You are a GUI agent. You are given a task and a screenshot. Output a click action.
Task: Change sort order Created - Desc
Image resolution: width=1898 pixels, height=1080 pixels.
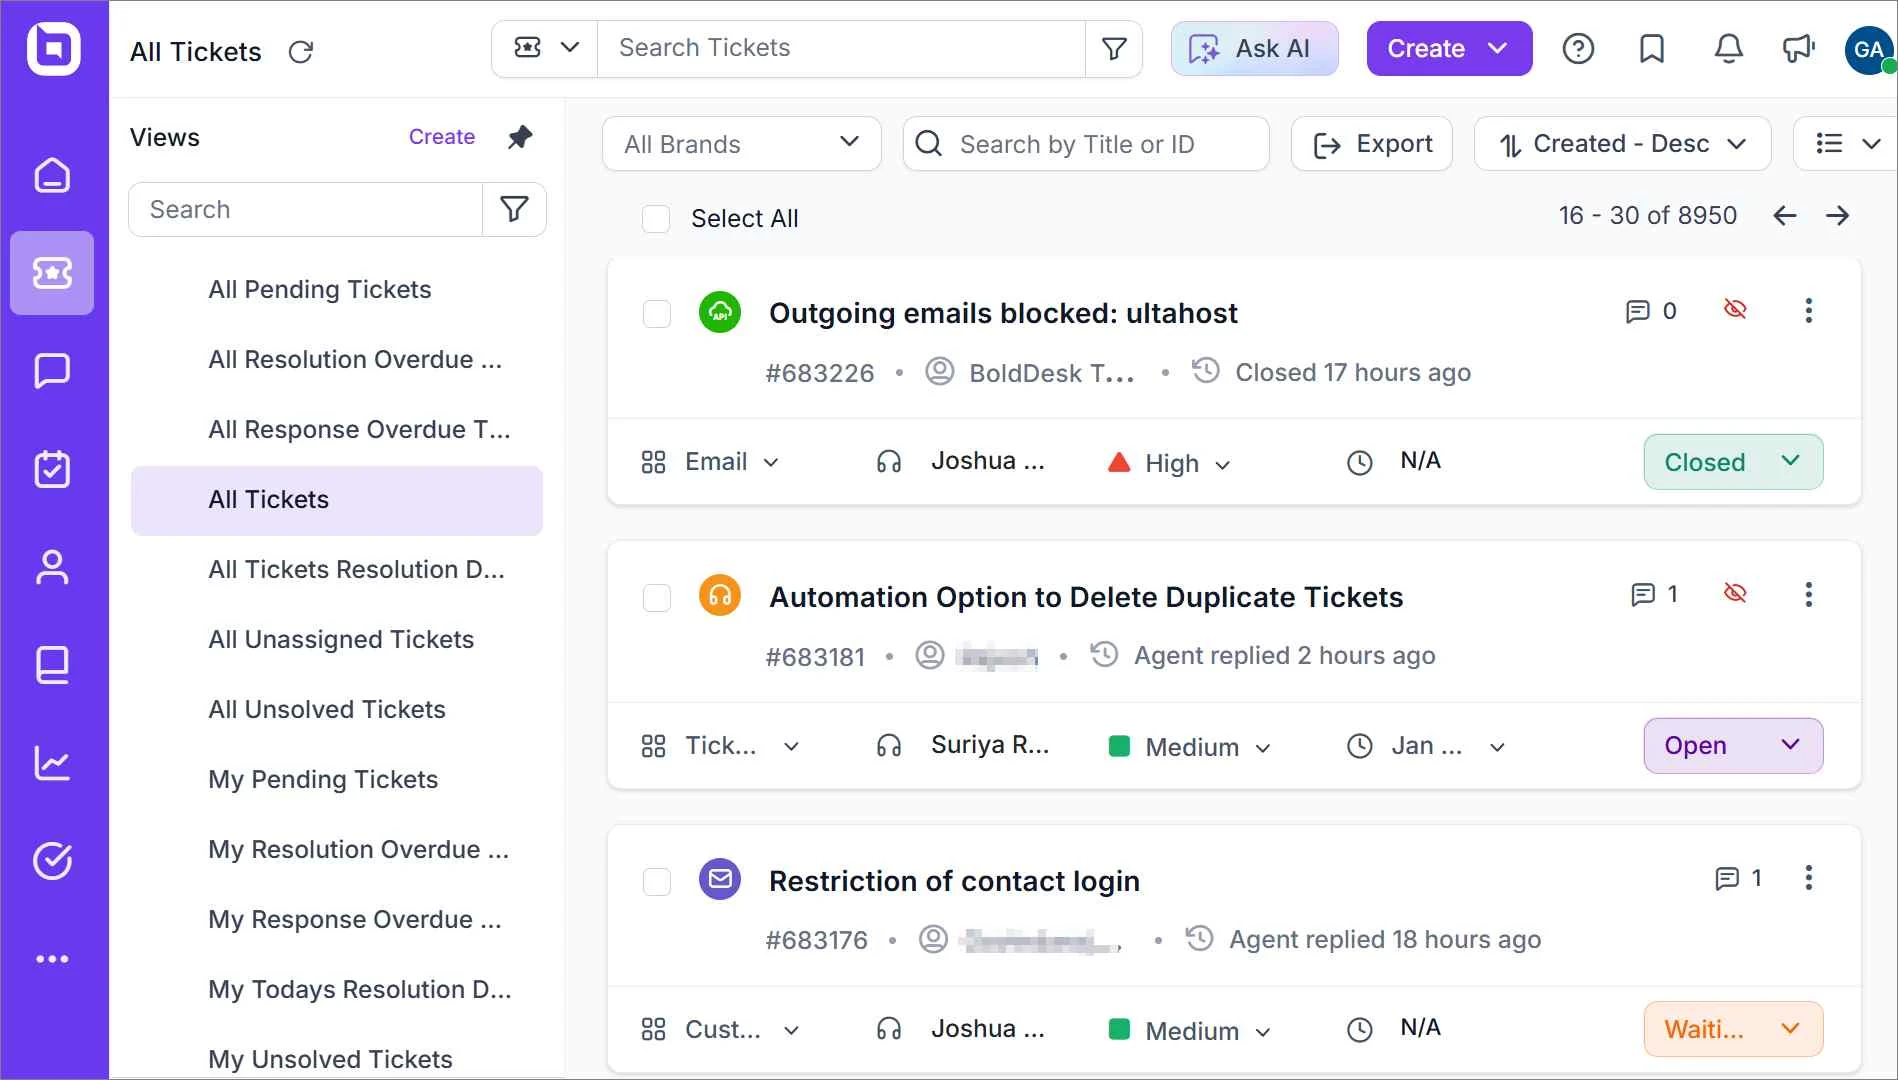coord(1622,144)
